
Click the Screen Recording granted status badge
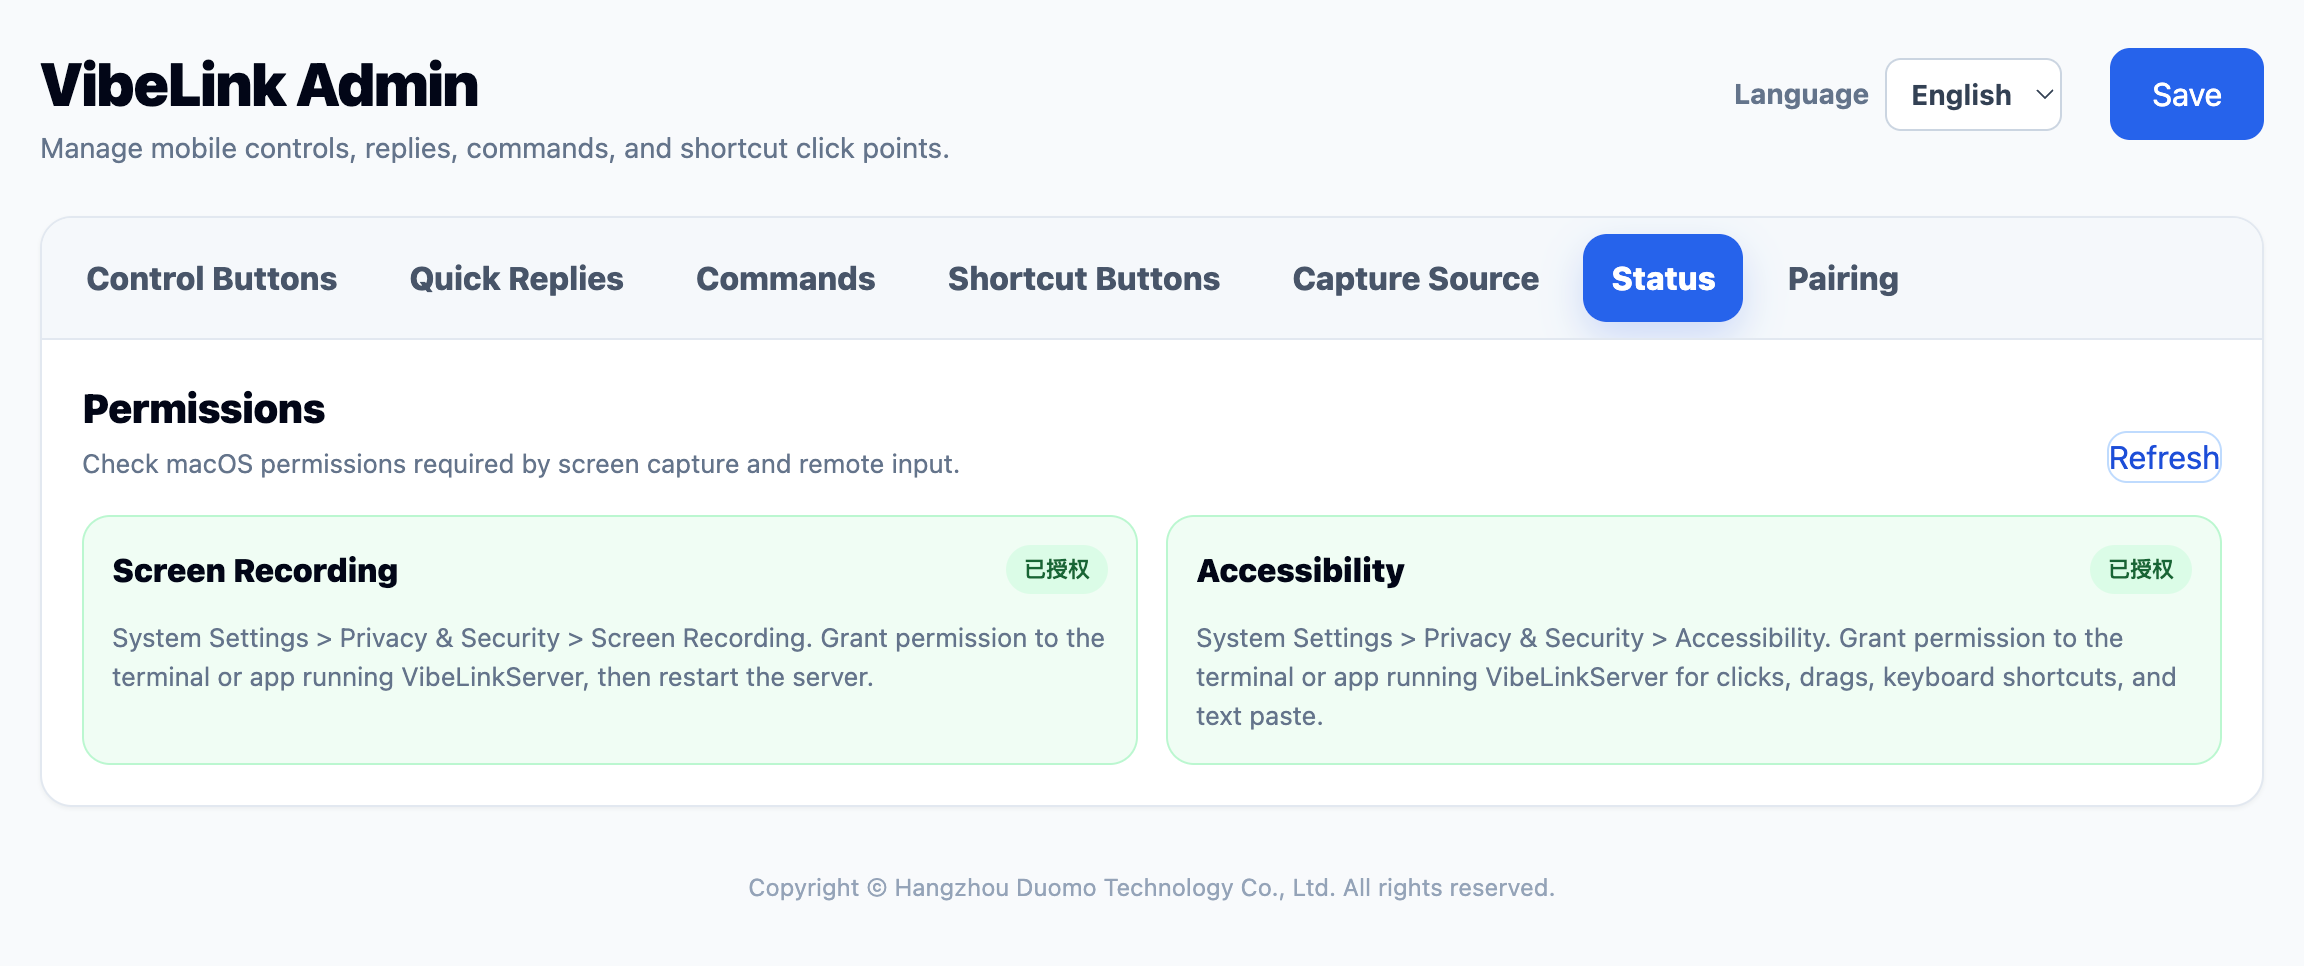point(1056,570)
